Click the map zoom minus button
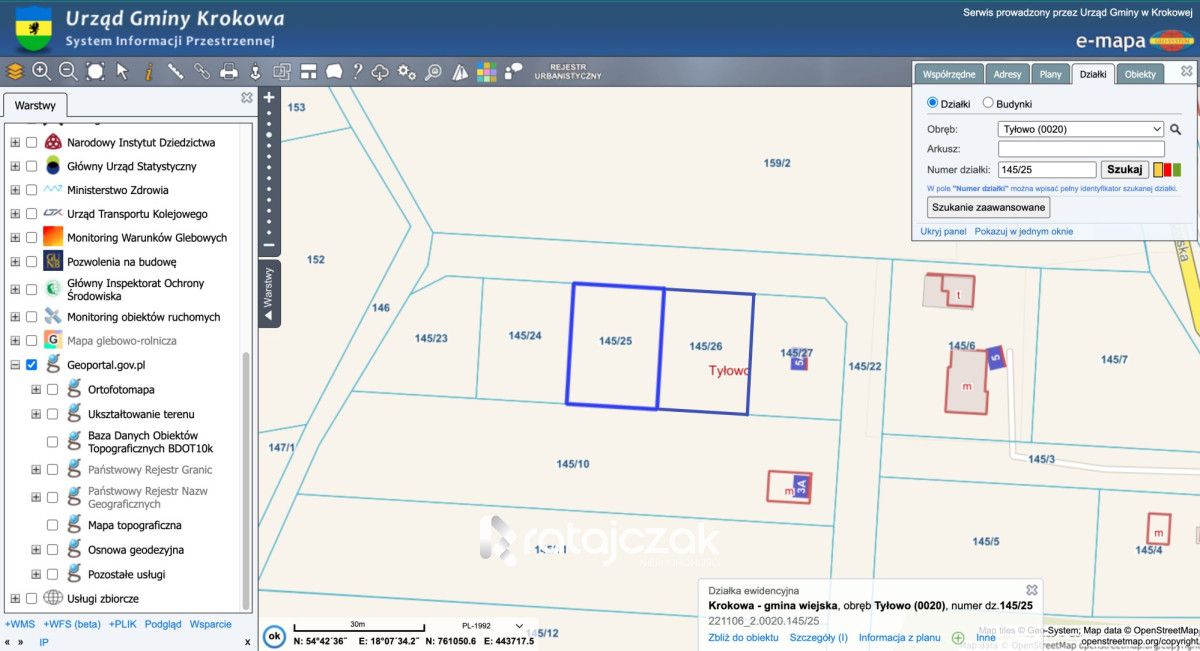The image size is (1200, 651). (269, 245)
